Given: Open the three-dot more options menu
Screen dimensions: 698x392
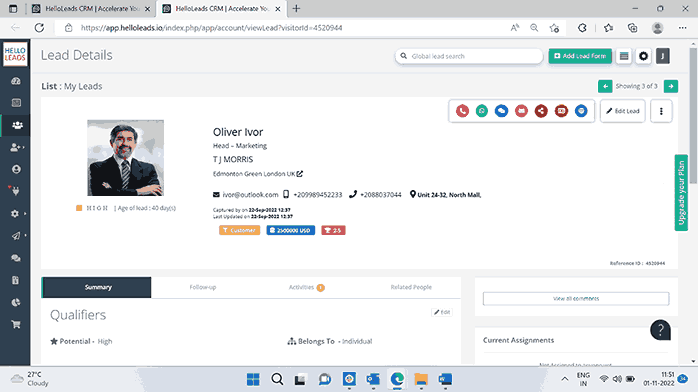Looking at the screenshot, I should tap(661, 111).
